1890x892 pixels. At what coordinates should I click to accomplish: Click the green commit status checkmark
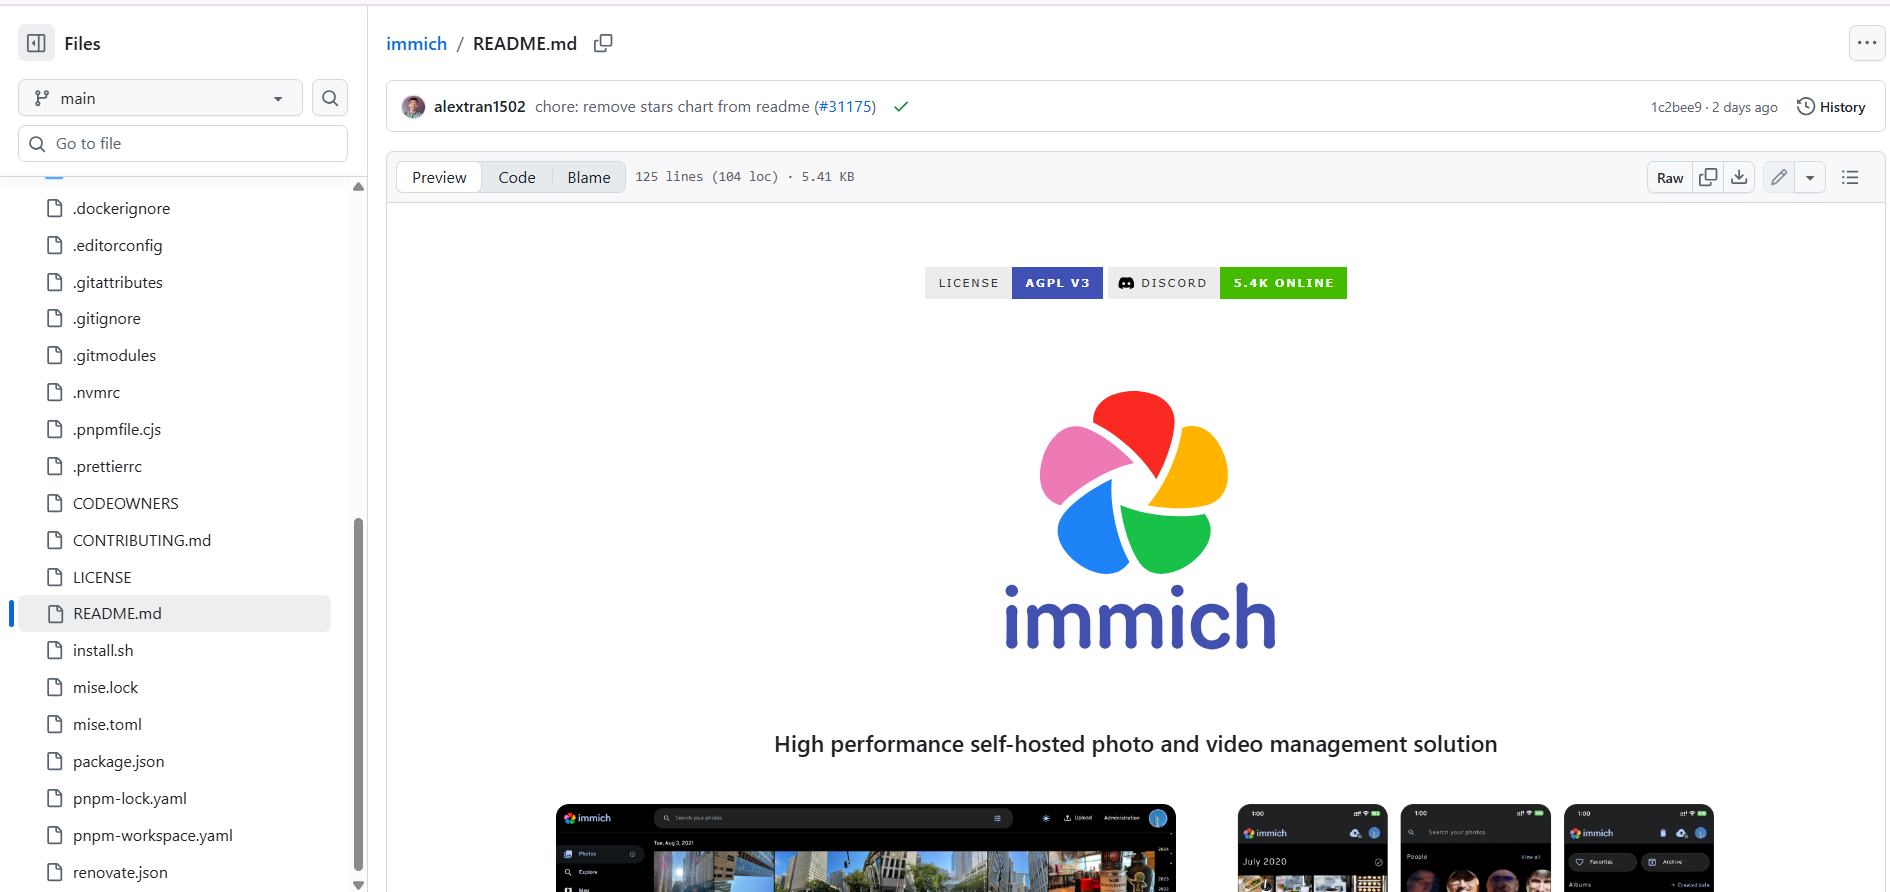click(x=901, y=107)
